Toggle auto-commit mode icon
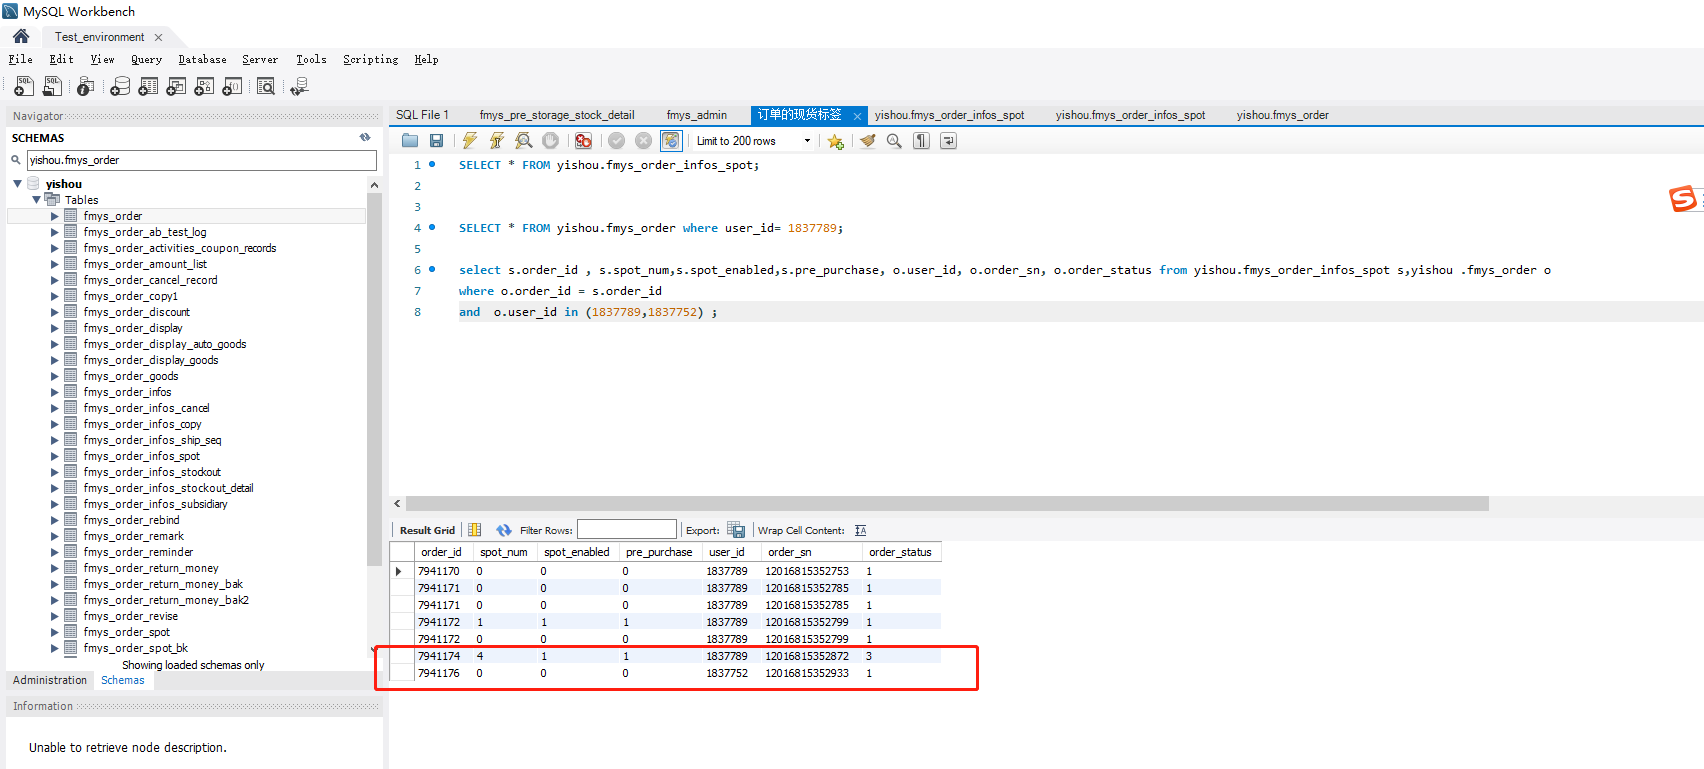This screenshot has width=1704, height=769. point(671,141)
